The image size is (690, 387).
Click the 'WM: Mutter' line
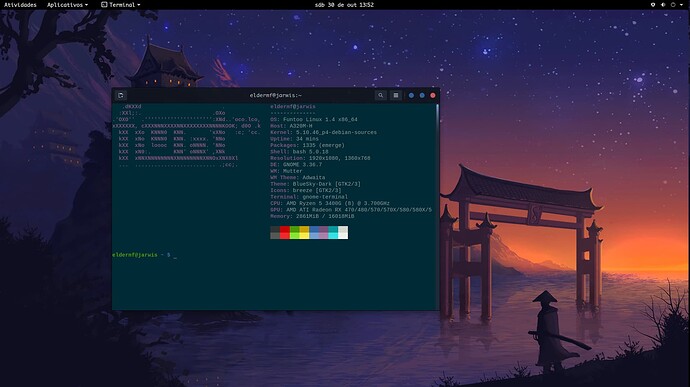tap(286, 171)
